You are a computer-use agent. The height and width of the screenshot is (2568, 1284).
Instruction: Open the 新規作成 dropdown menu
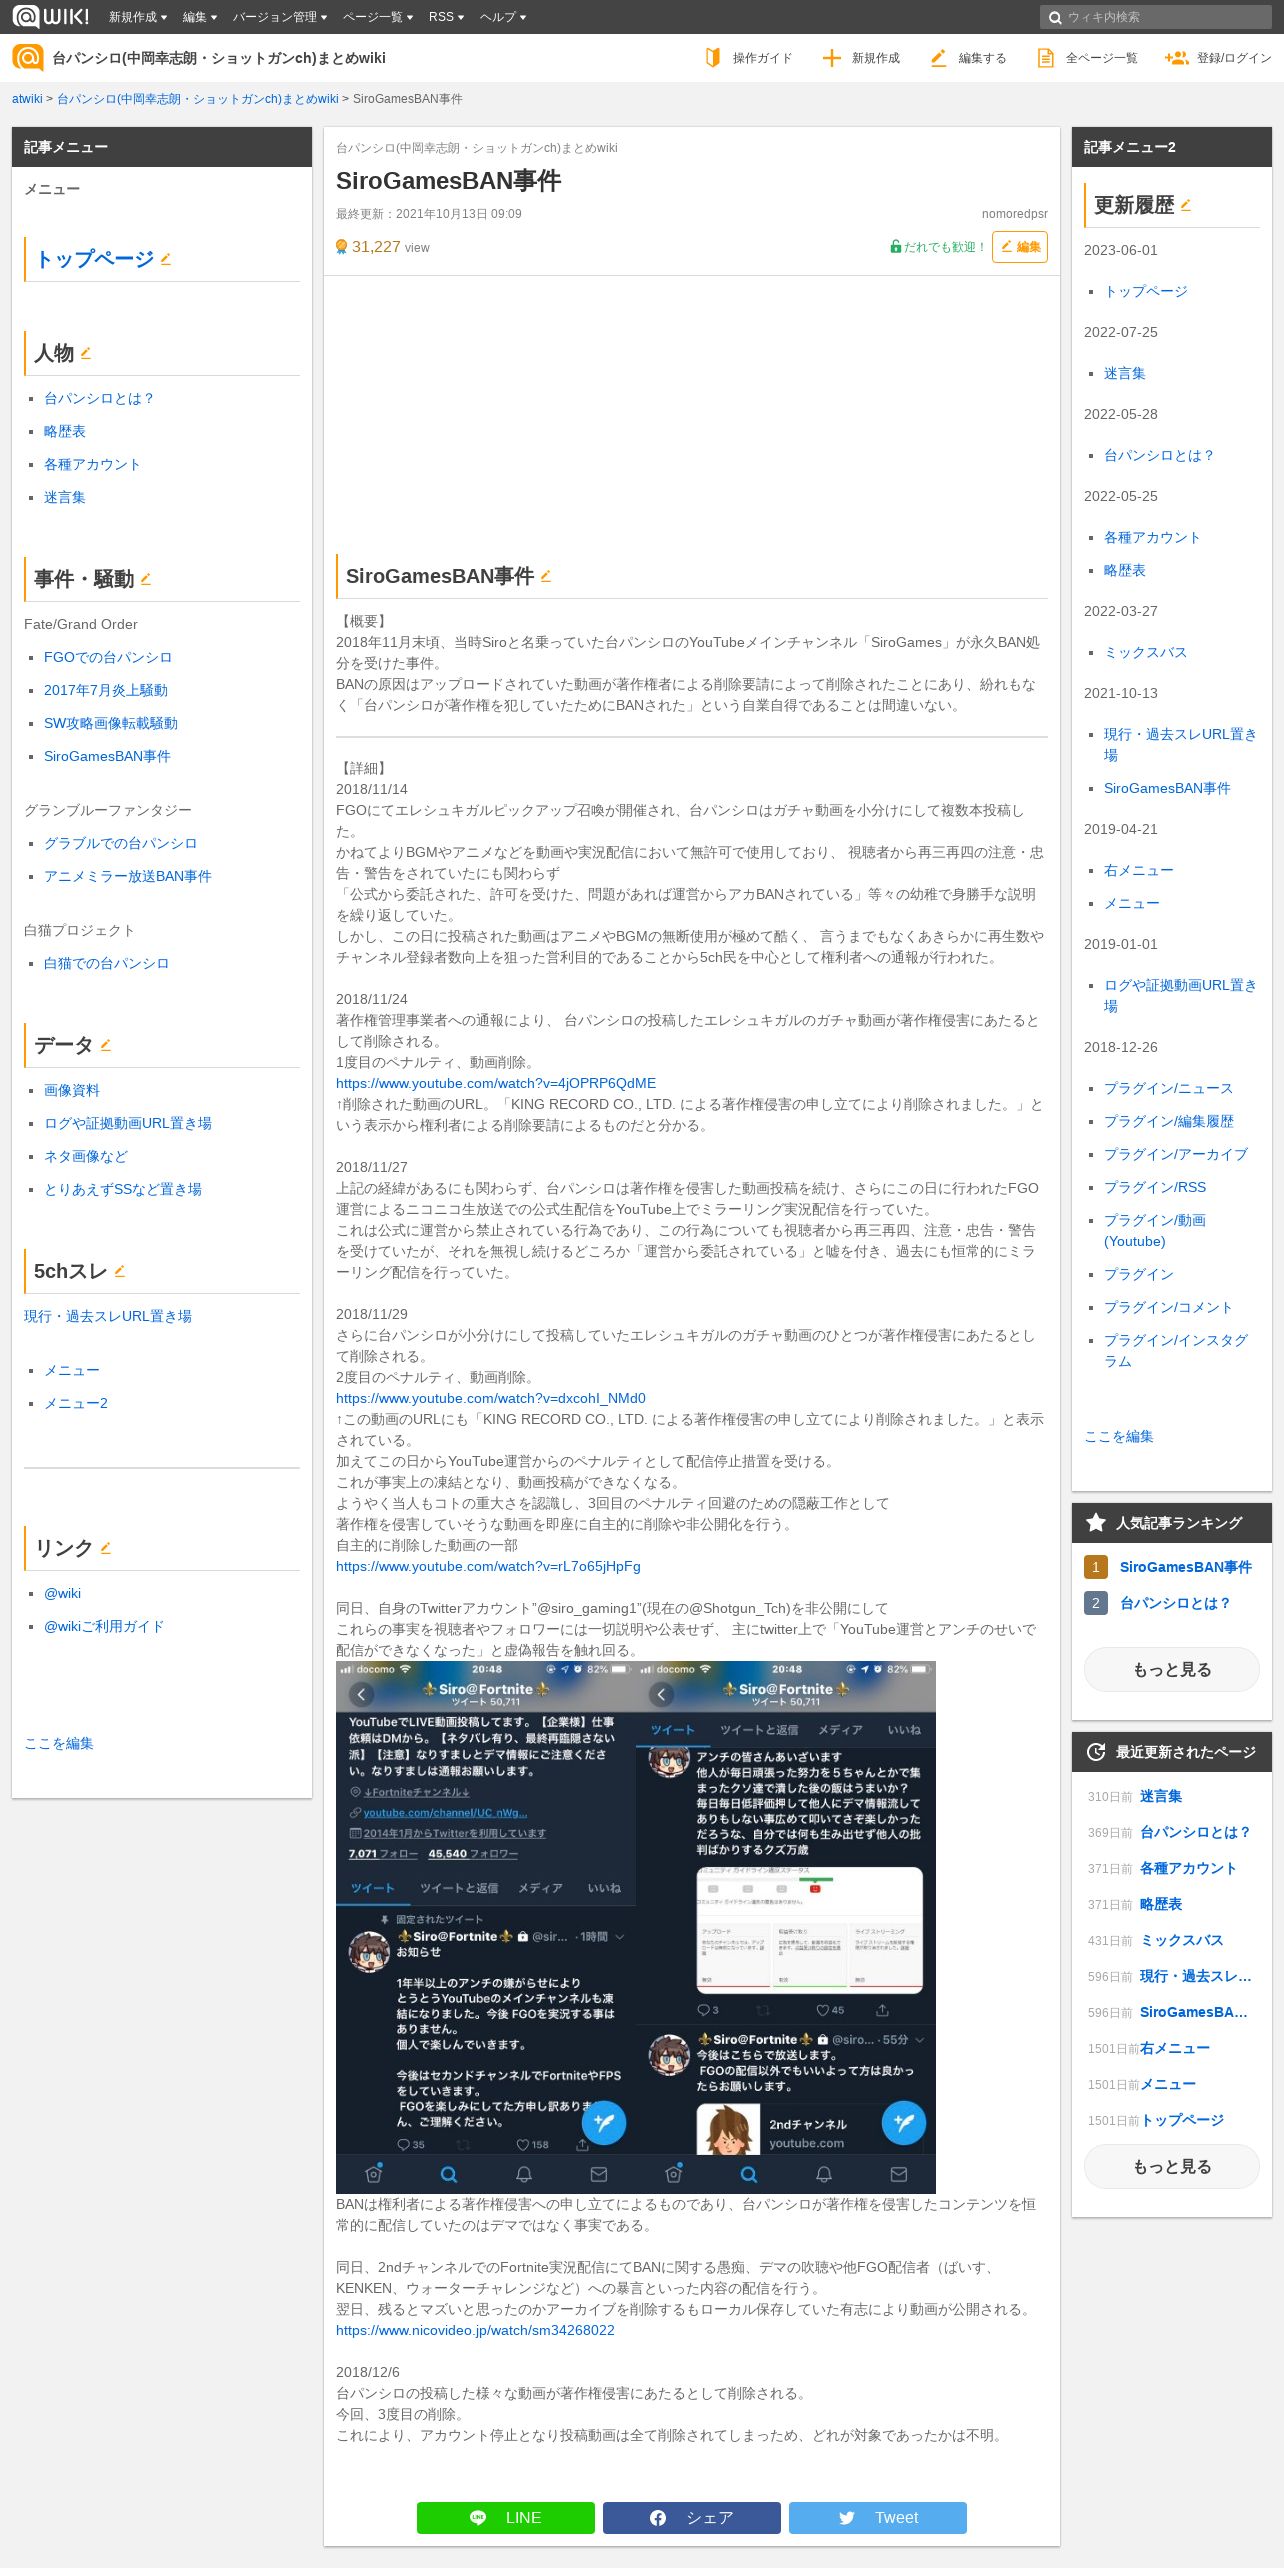tap(138, 17)
